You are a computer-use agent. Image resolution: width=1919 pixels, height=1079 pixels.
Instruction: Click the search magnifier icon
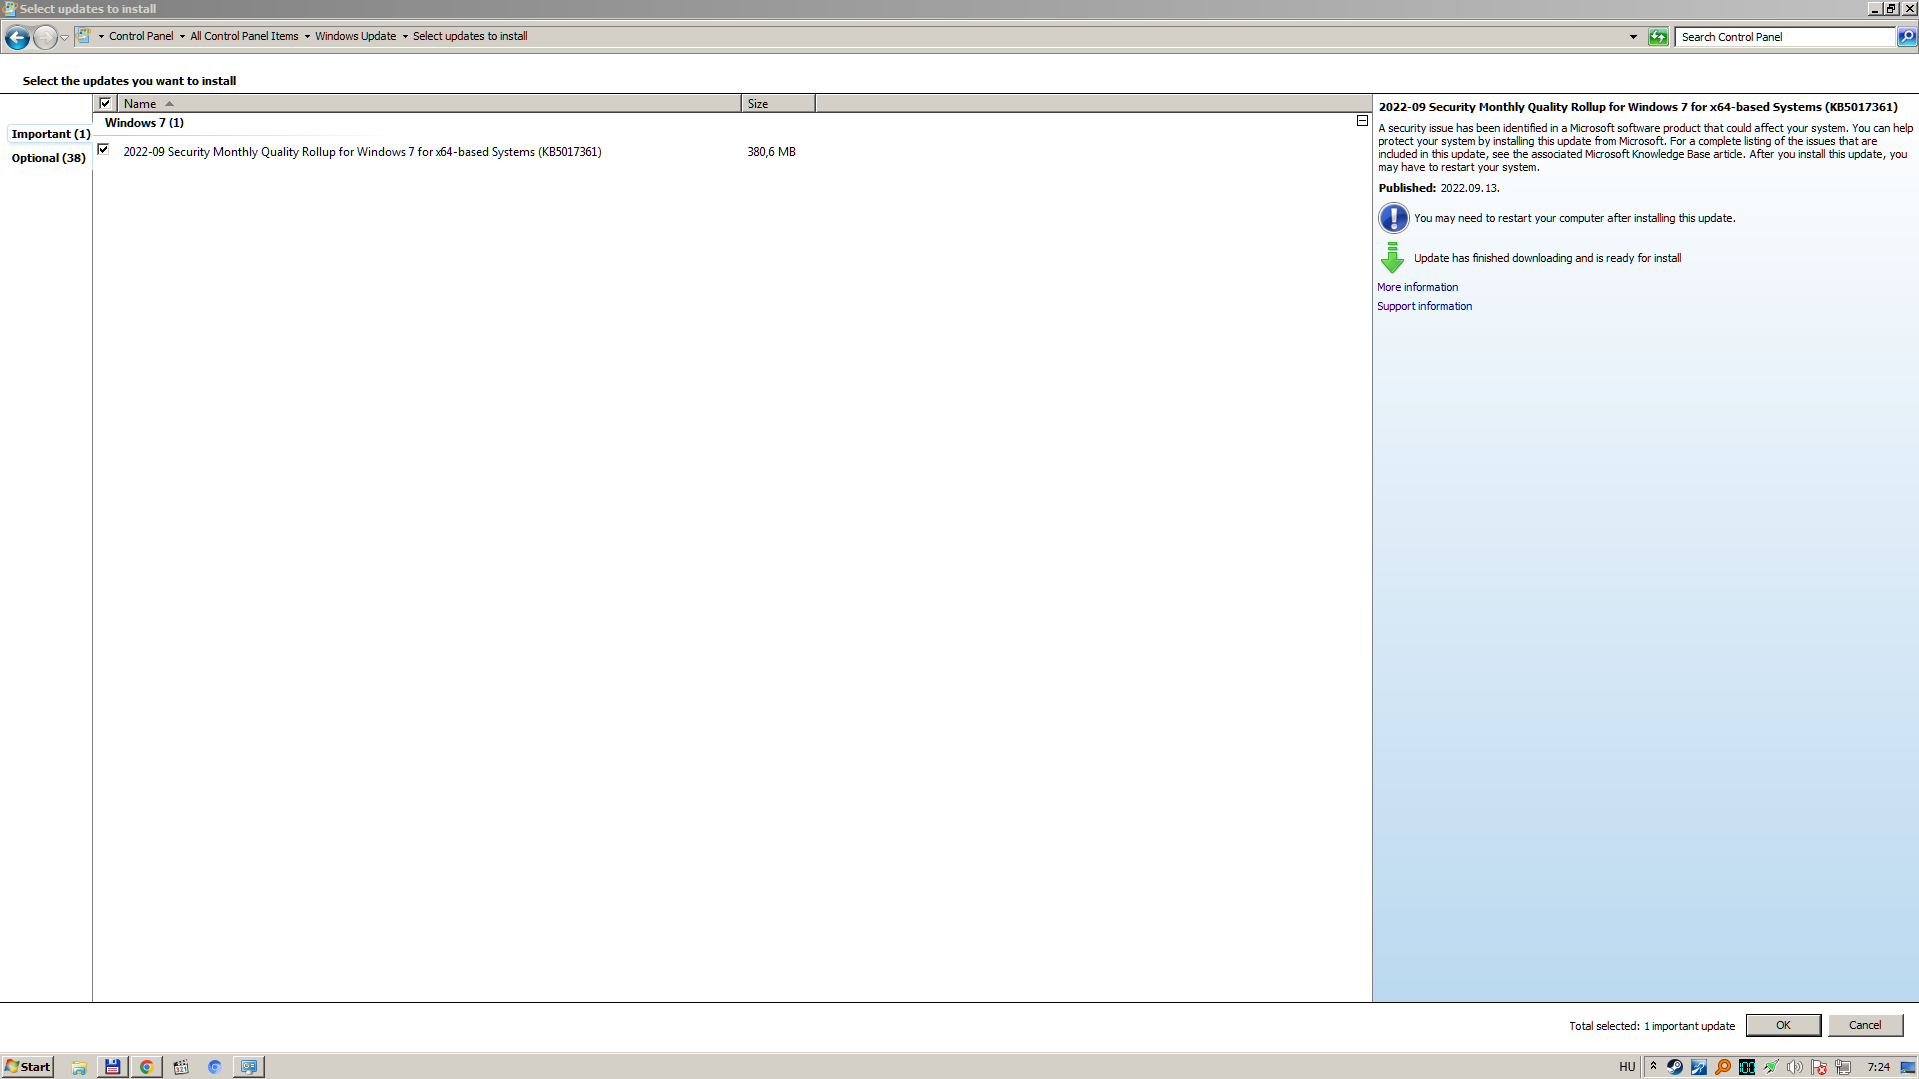tap(1907, 37)
